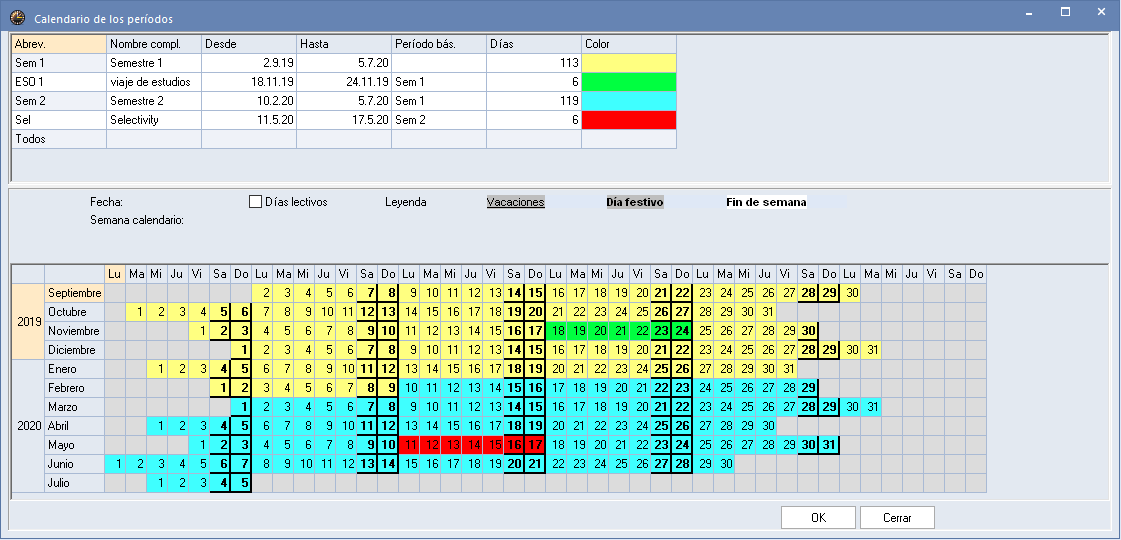Select green day 18 in Noviembre
The height and width of the screenshot is (540, 1121).
[557, 331]
